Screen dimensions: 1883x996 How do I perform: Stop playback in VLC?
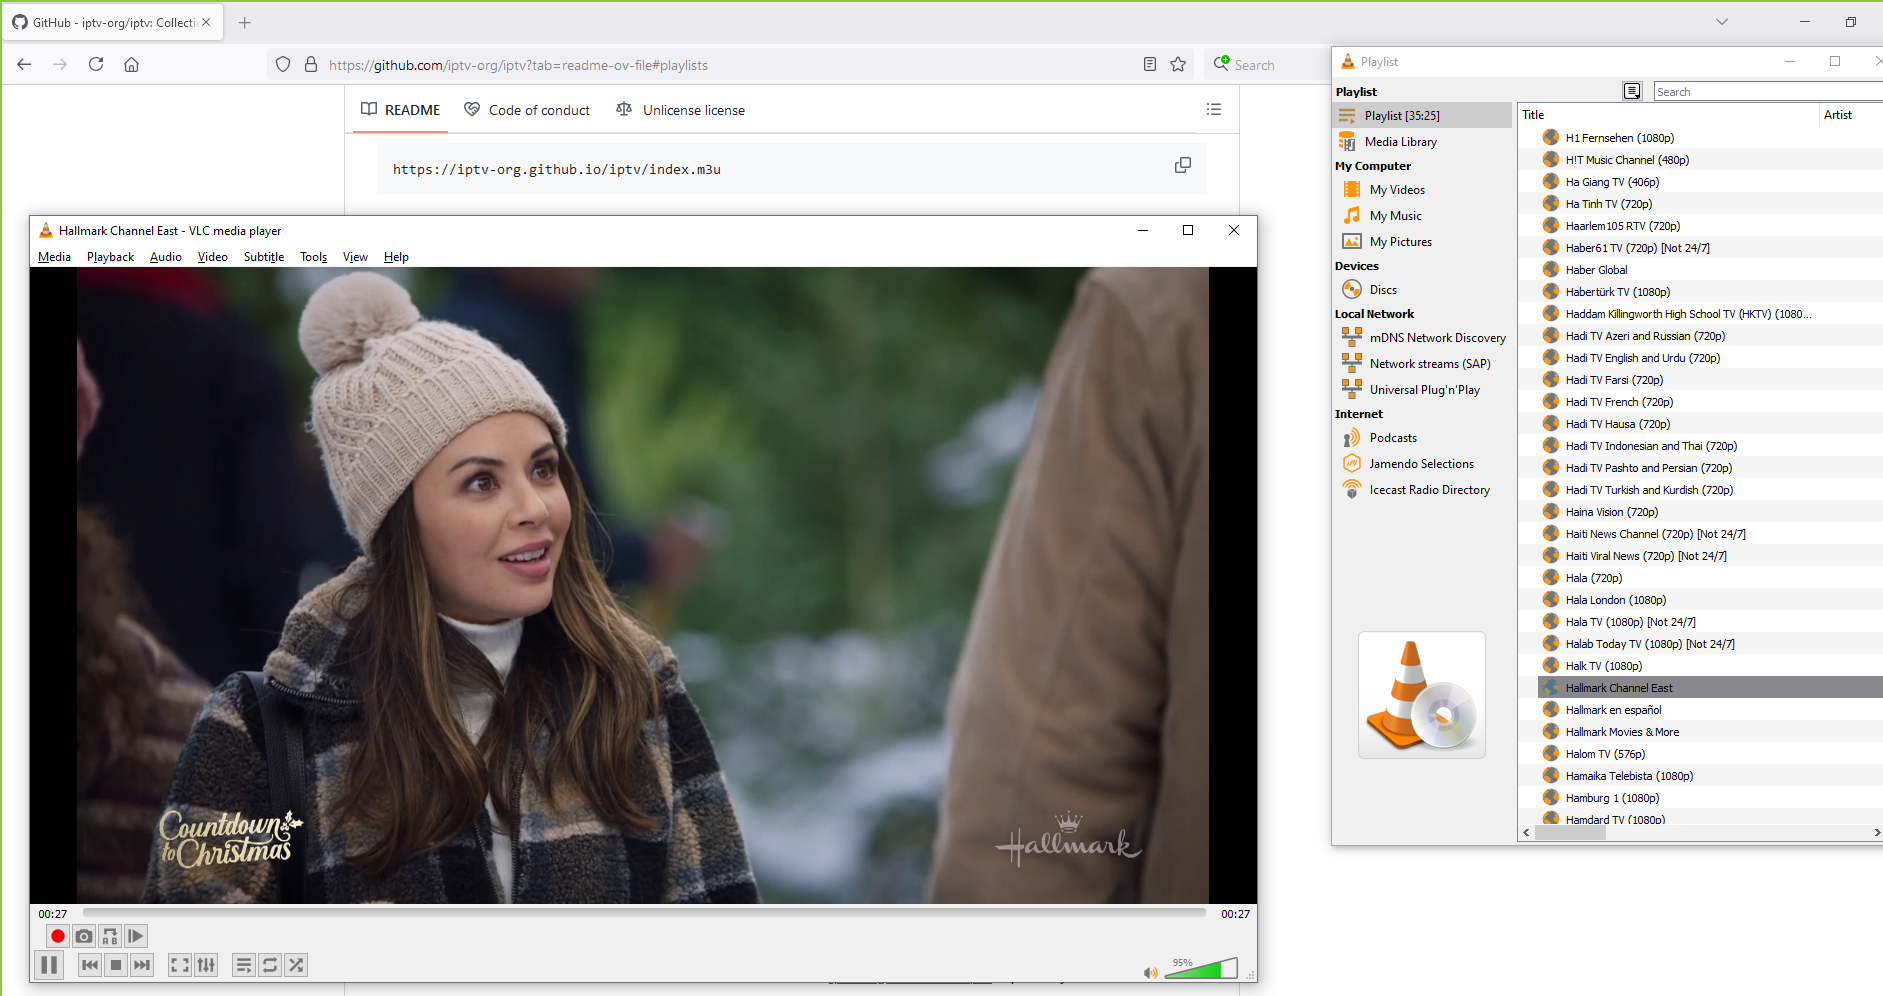pyautogui.click(x=116, y=965)
